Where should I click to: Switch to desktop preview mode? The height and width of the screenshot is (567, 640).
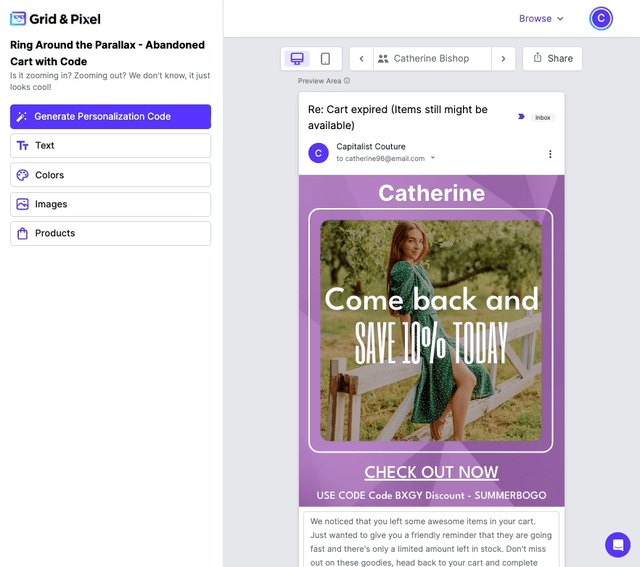tap(297, 58)
